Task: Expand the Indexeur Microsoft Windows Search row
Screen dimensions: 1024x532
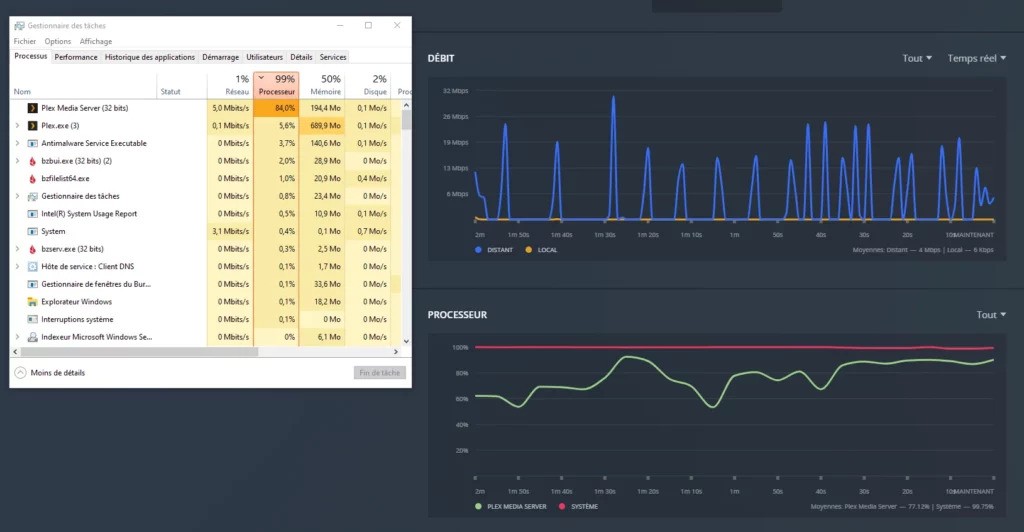Action: click(18, 337)
